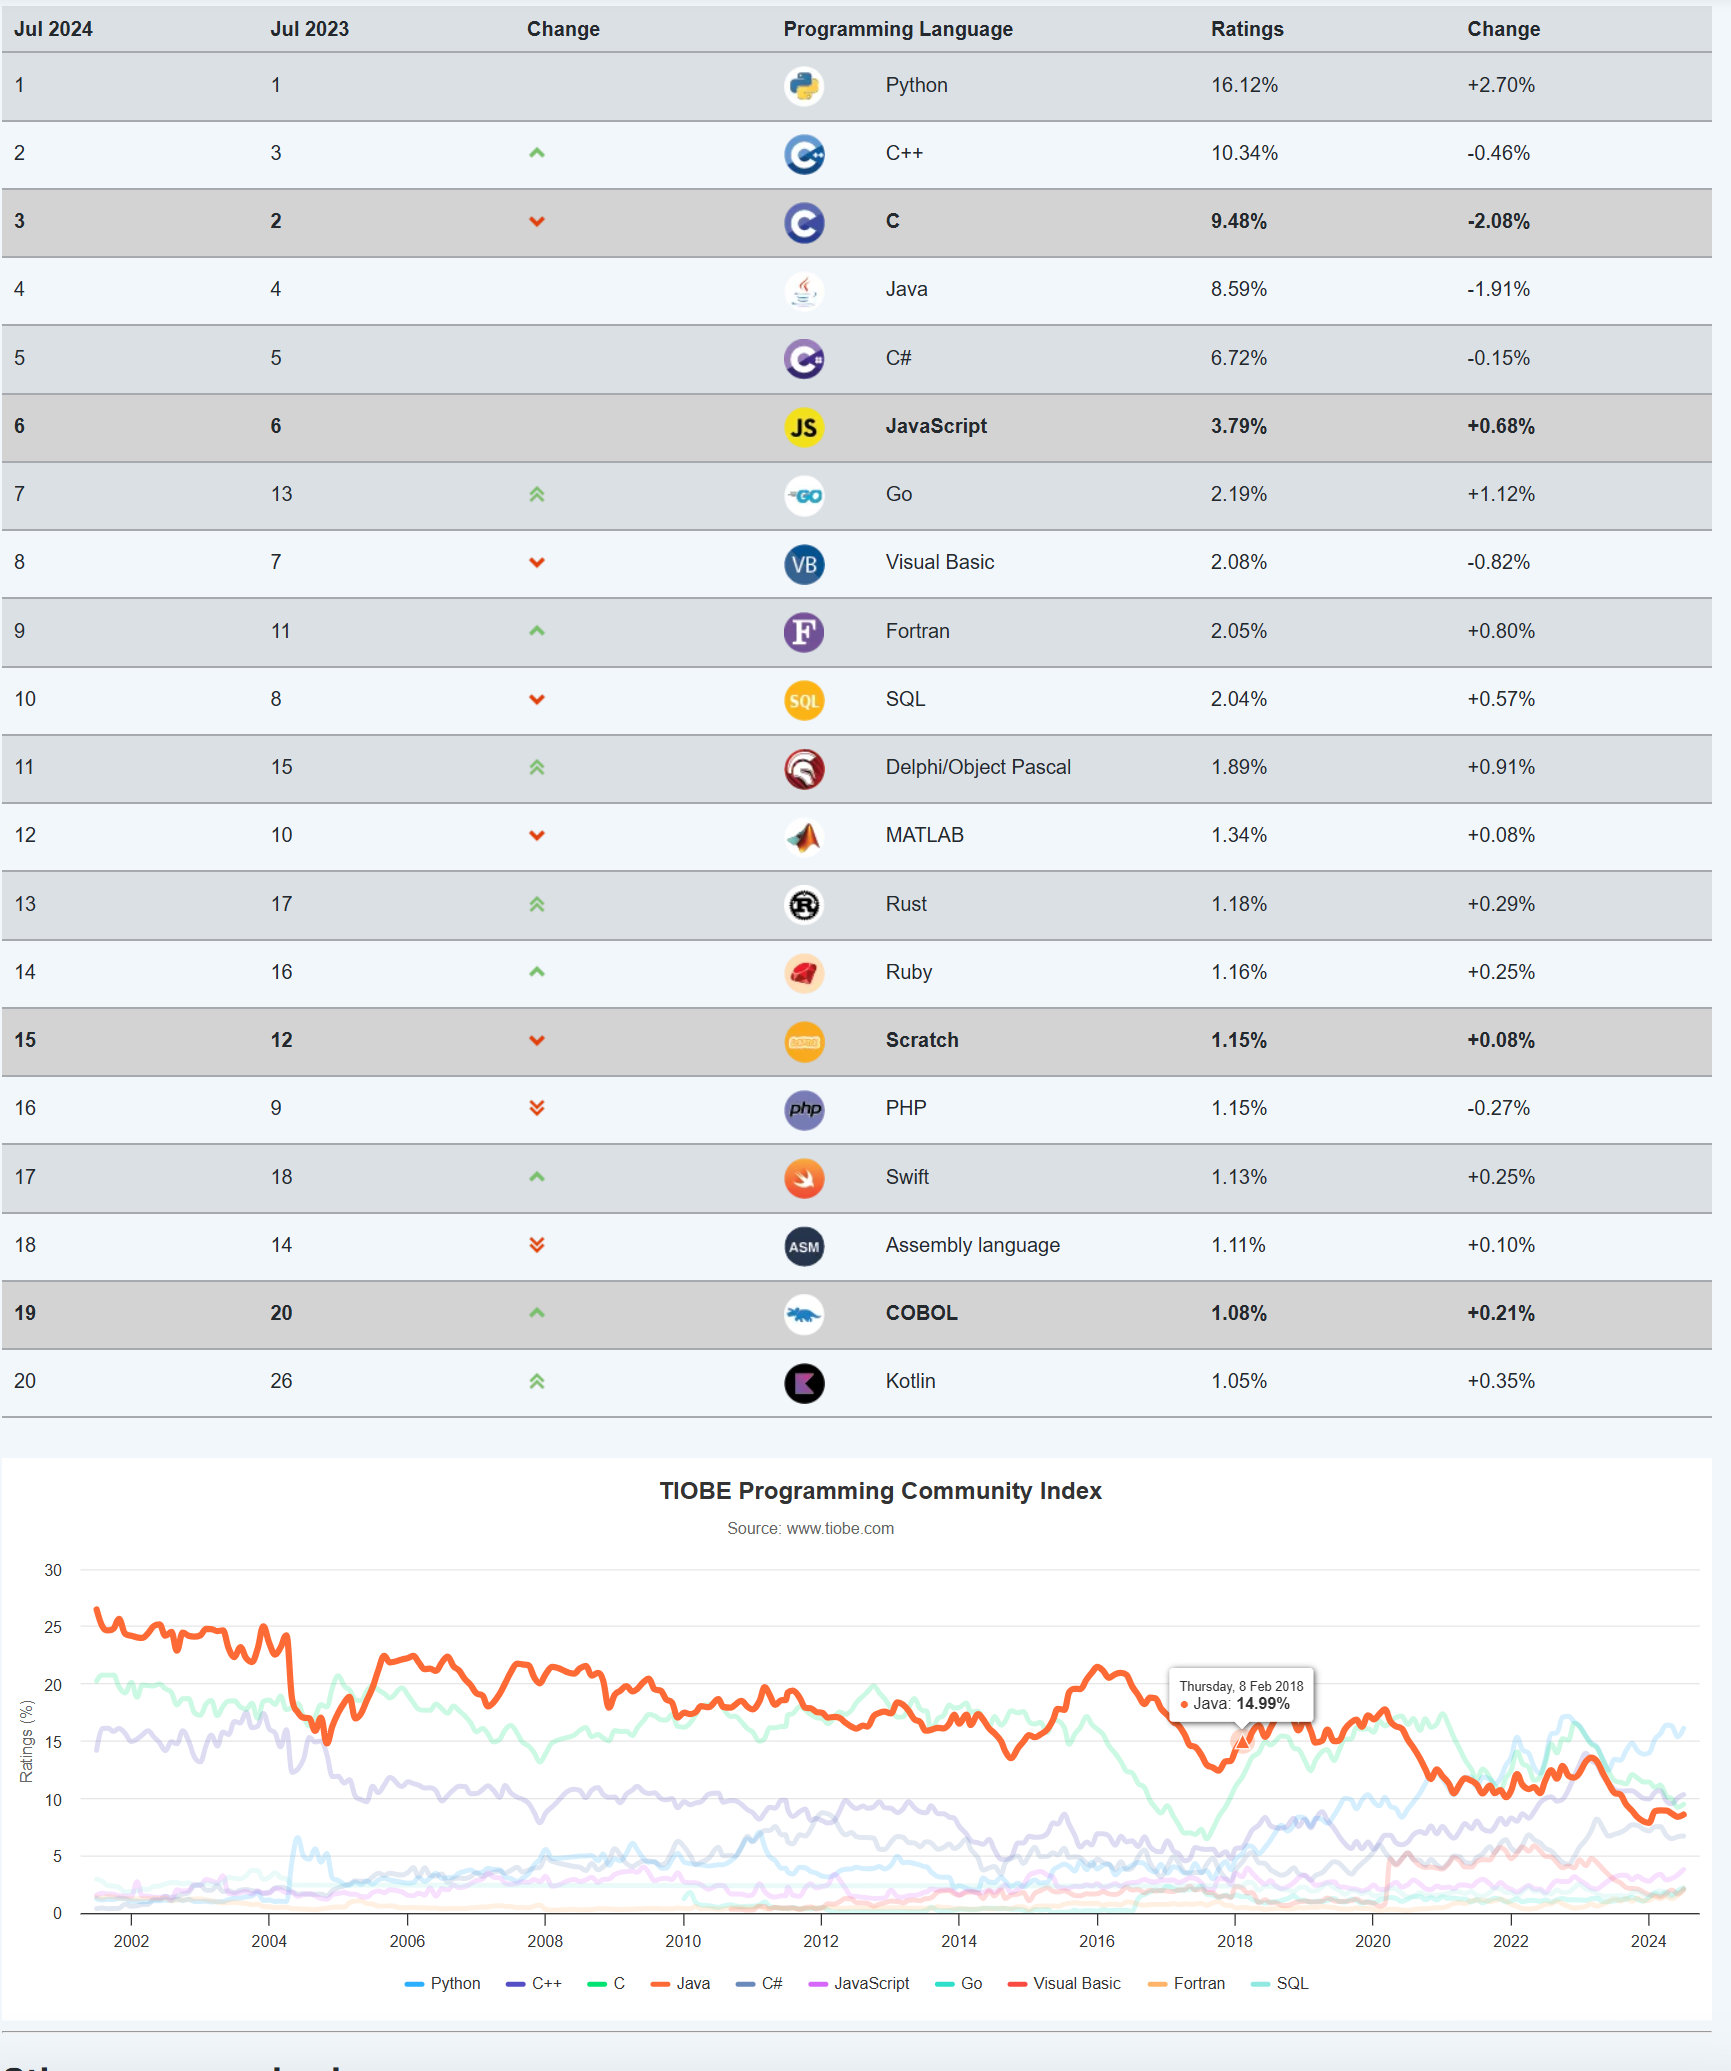Toggle Fortran series in chart legend

(x=1187, y=1983)
